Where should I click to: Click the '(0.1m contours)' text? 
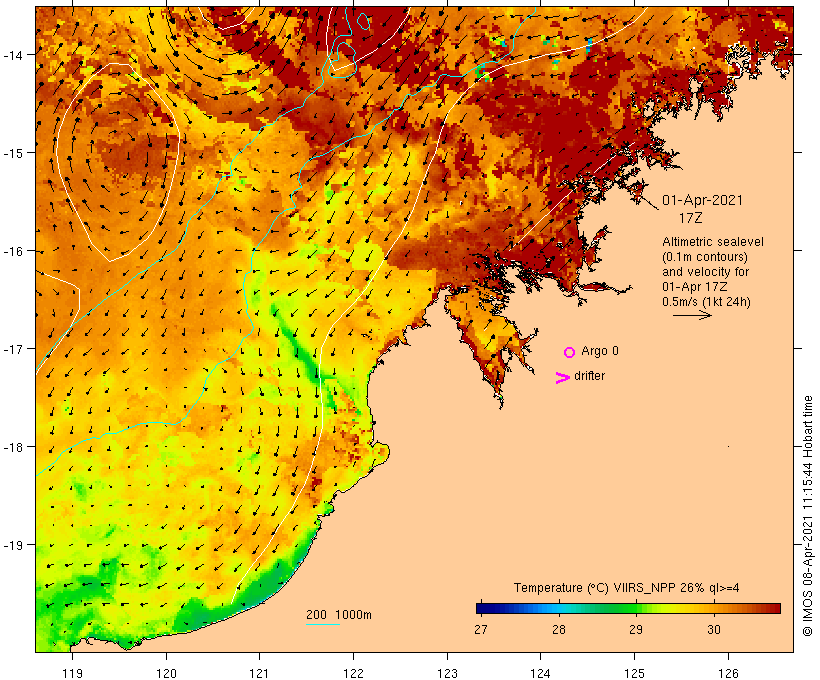point(705,257)
